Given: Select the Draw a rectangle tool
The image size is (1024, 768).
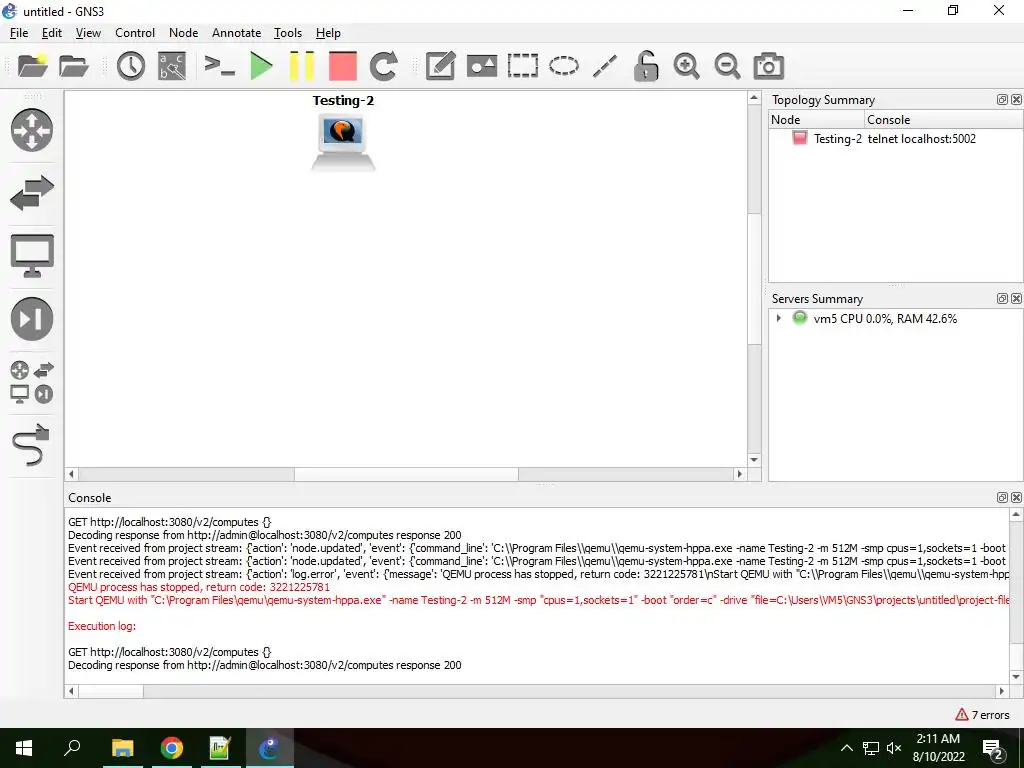Looking at the screenshot, I should 522,66.
